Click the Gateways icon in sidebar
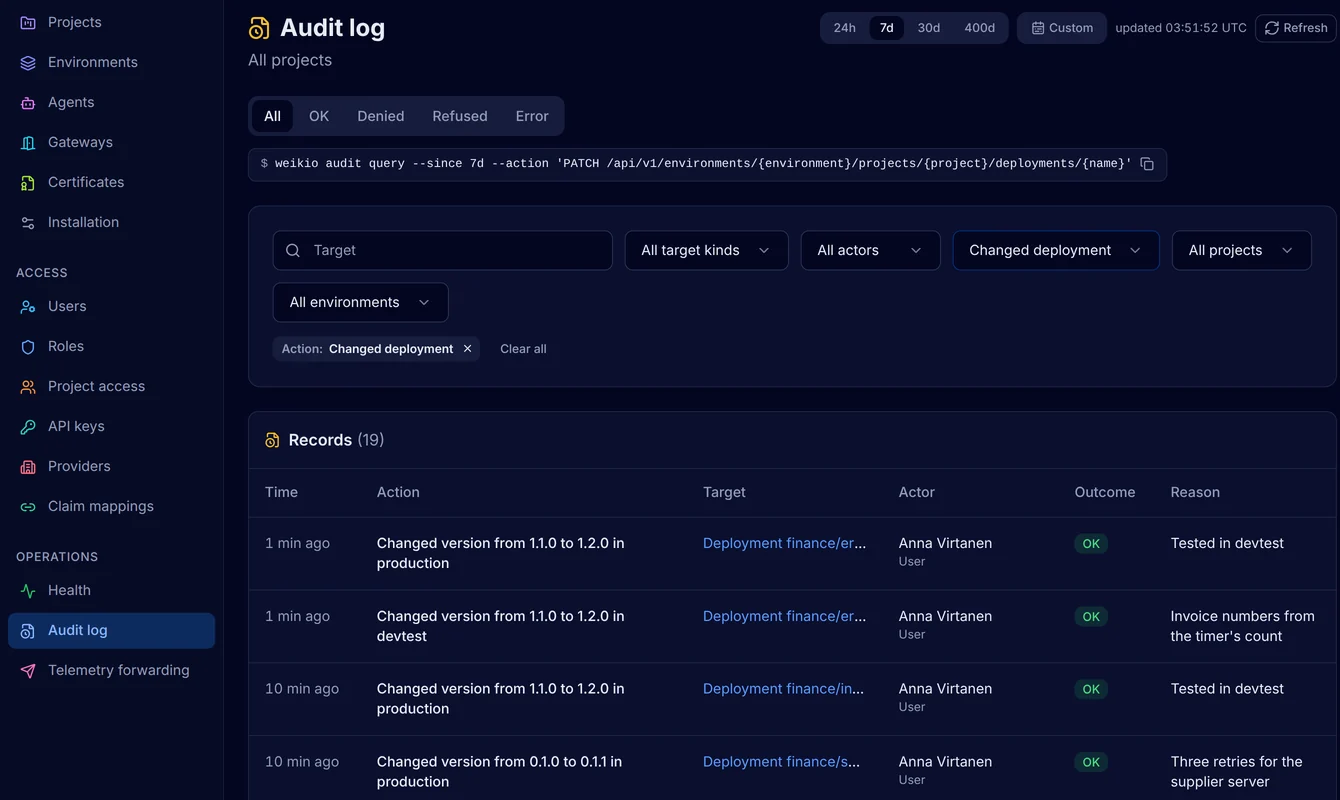Image resolution: width=1340 pixels, height=800 pixels. tap(28, 142)
